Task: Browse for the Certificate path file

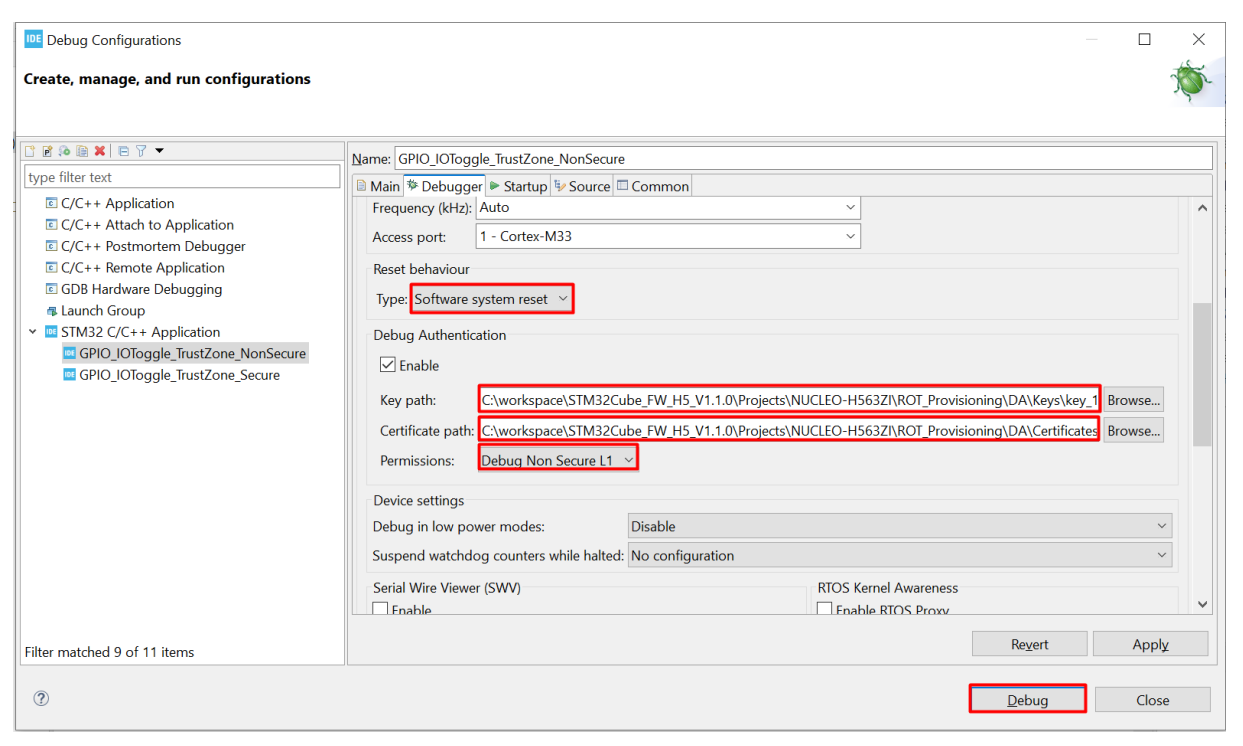Action: [1133, 431]
